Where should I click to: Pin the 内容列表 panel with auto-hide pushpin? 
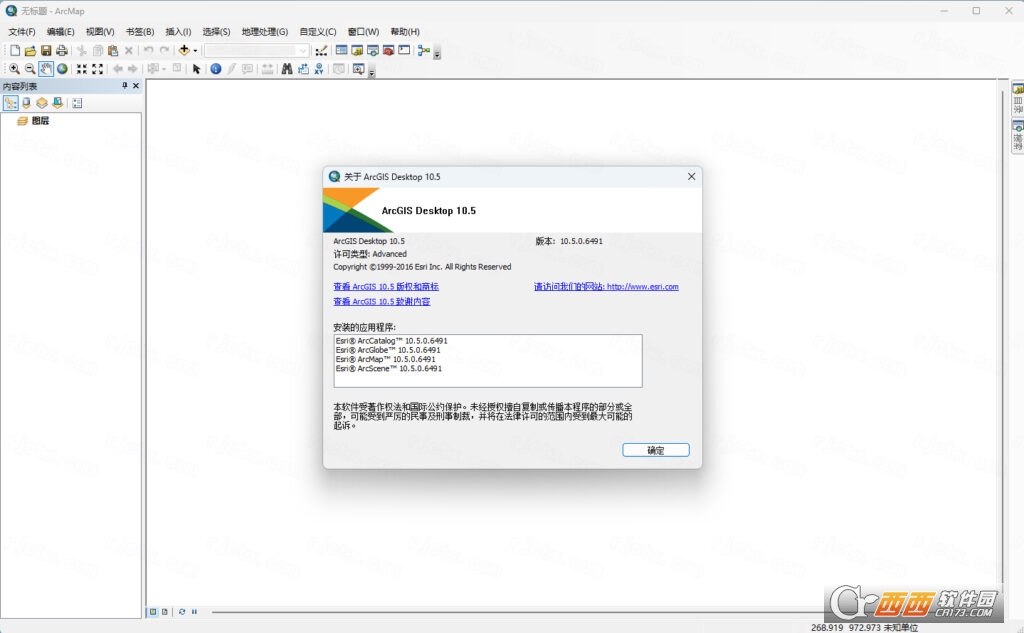(x=125, y=86)
